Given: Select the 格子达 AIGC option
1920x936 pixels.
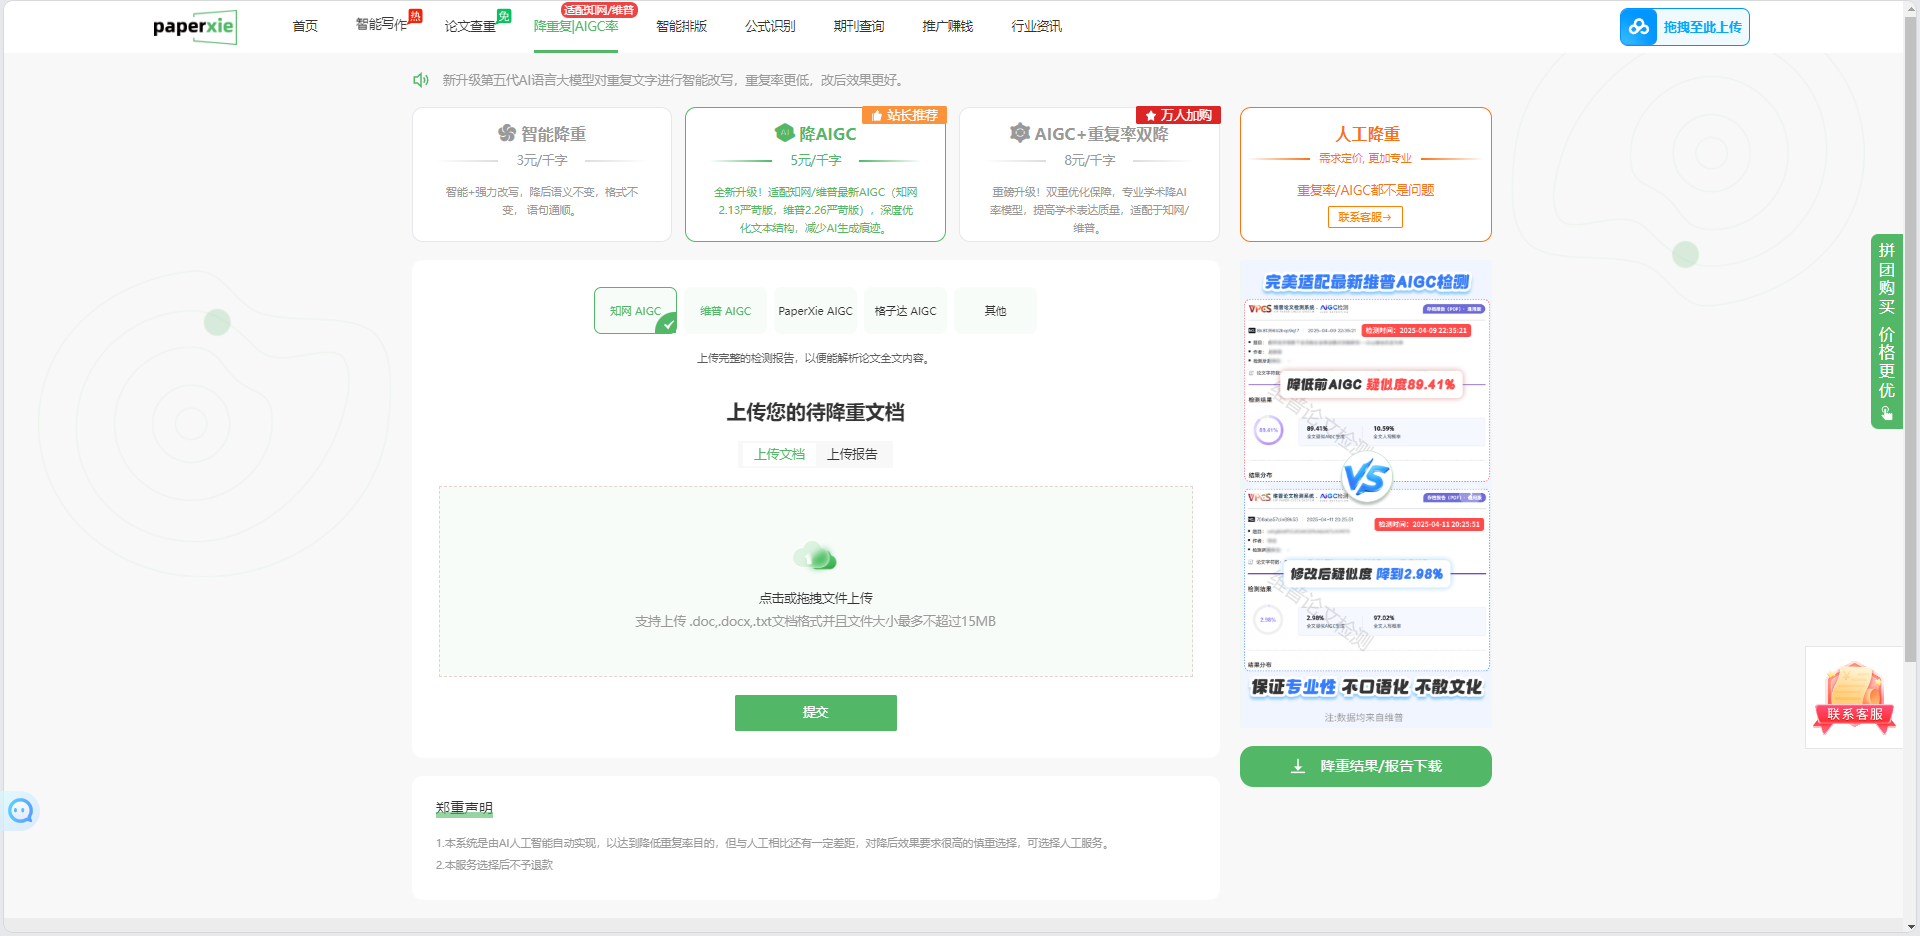Looking at the screenshot, I should click(x=905, y=311).
